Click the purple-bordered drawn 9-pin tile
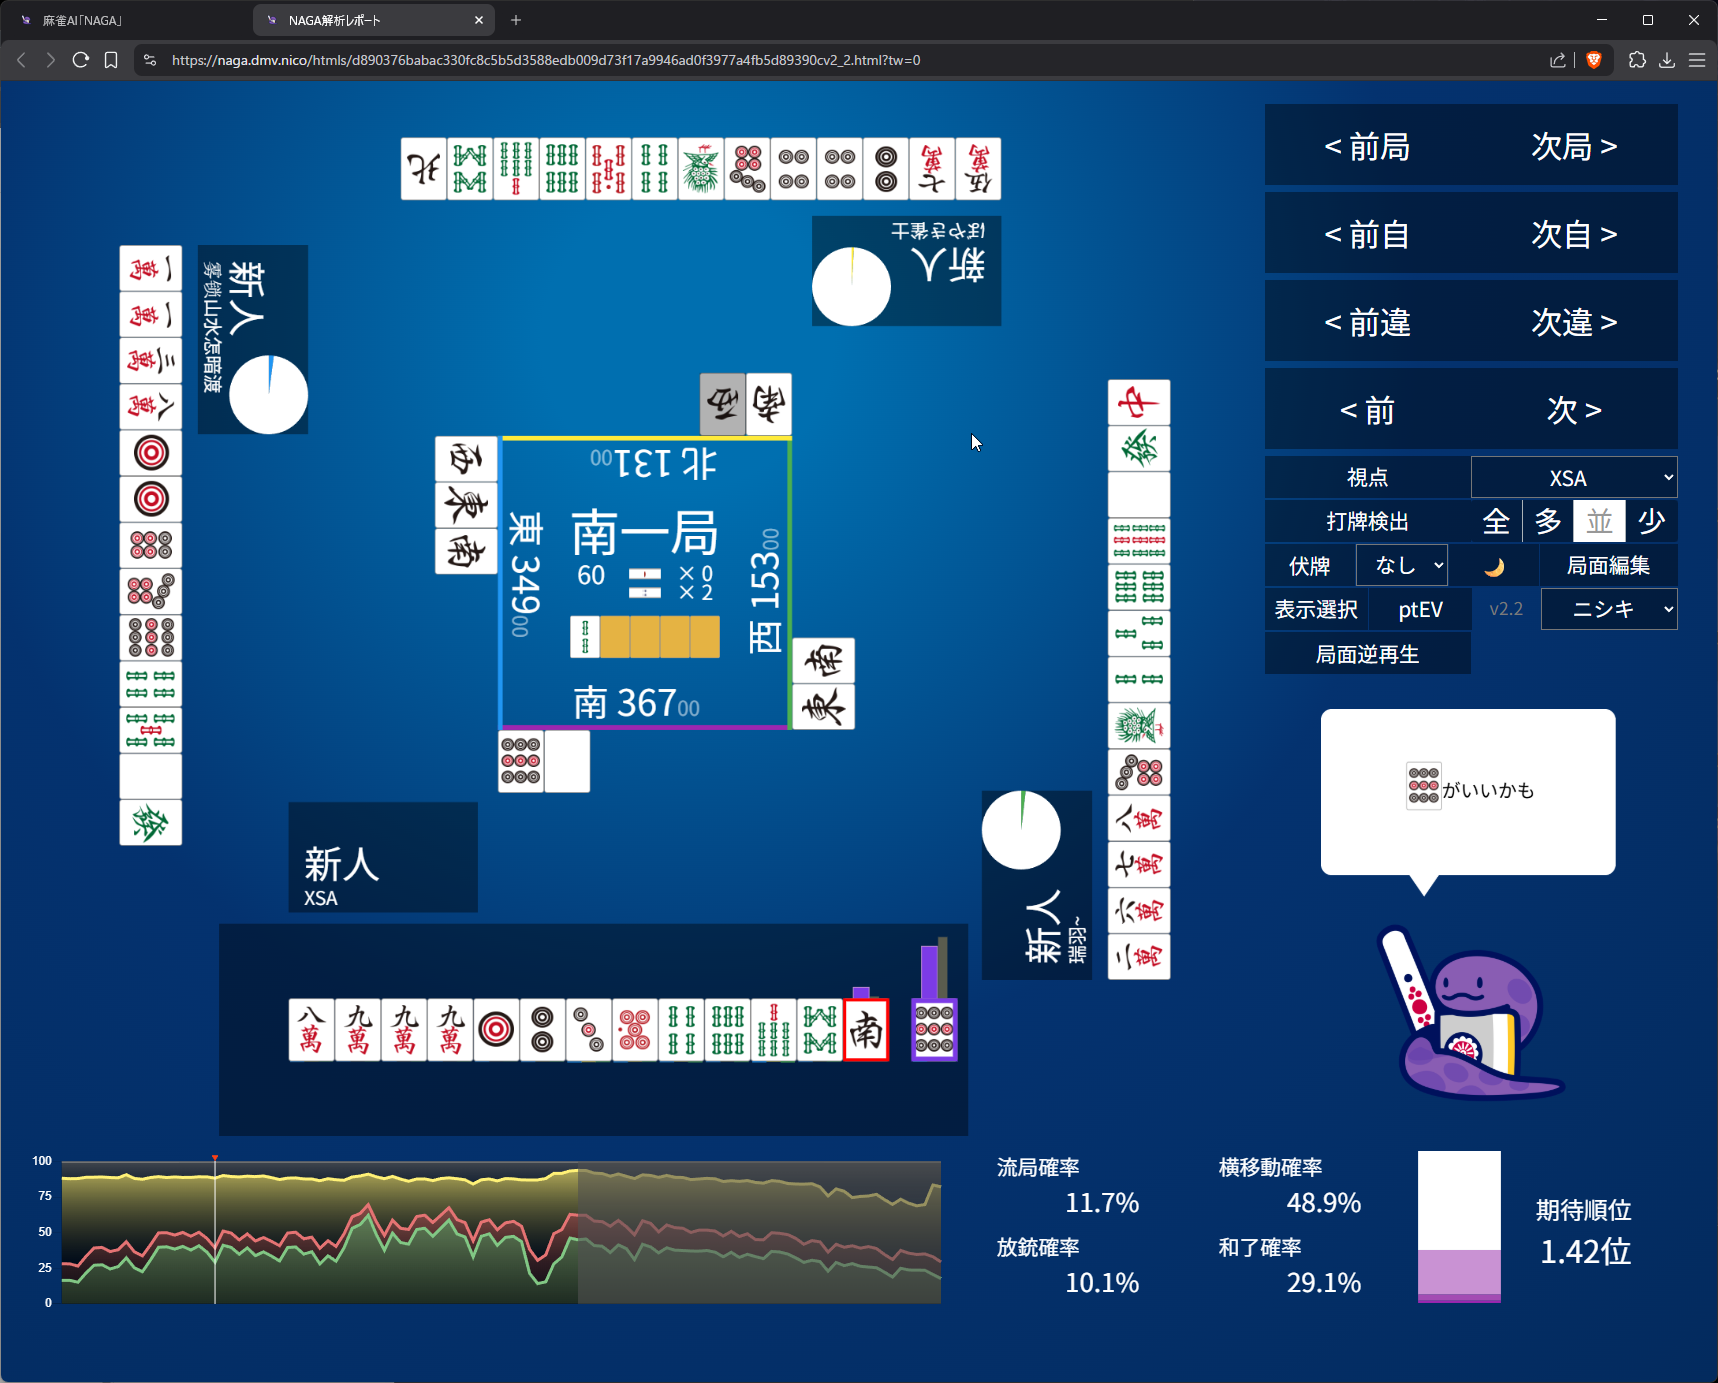The height and width of the screenshot is (1383, 1718). pos(934,1029)
